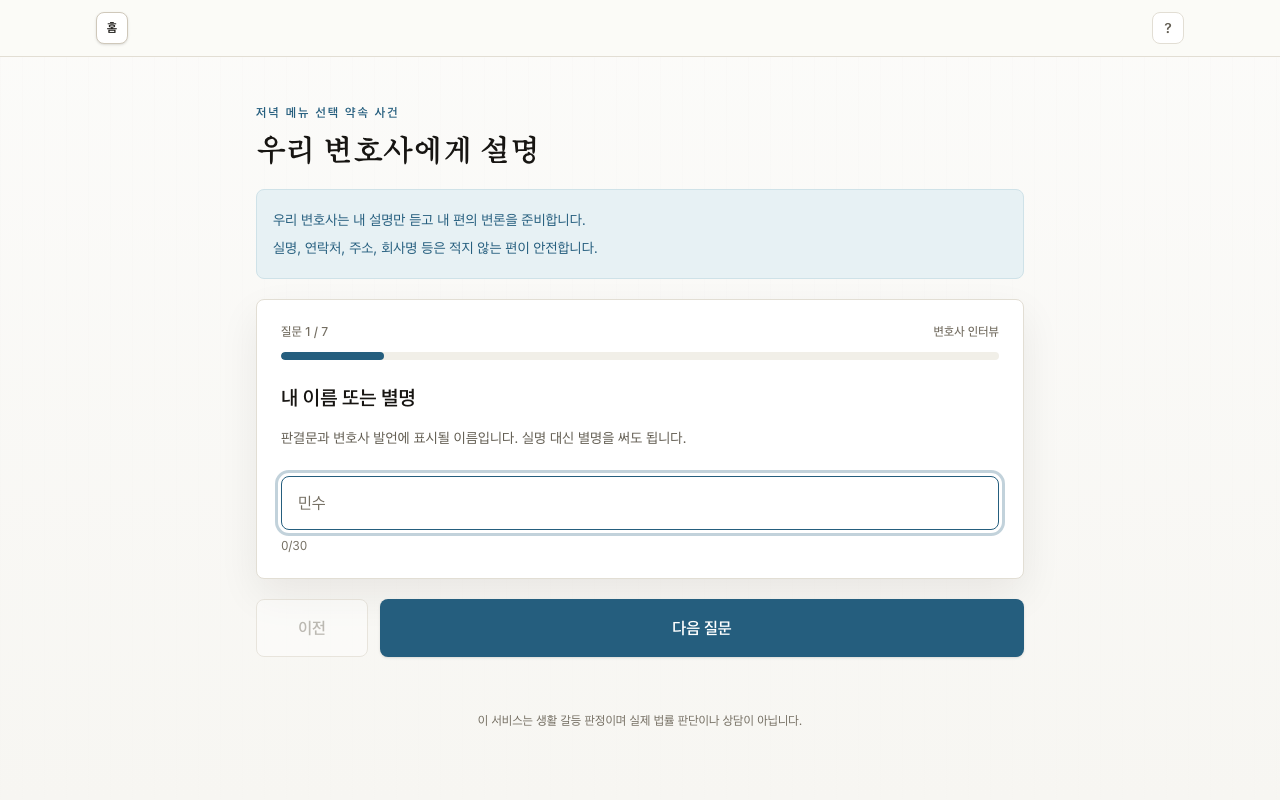The width and height of the screenshot is (1280, 800).
Task: Go to the 홈 home button
Action: [x=112, y=28]
